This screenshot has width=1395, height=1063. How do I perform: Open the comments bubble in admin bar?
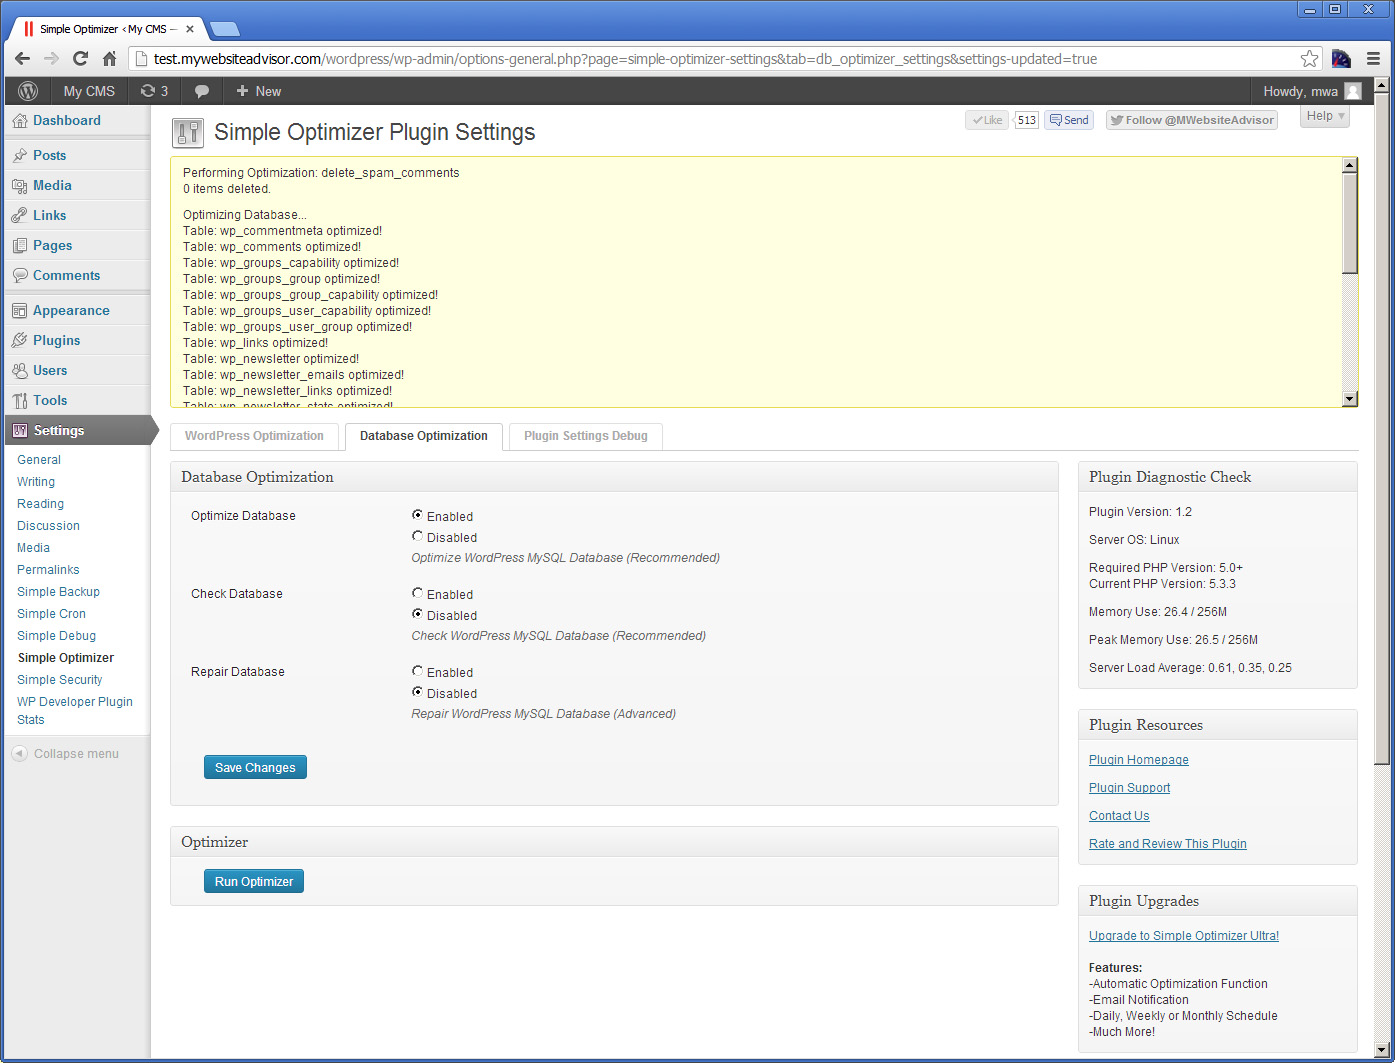tap(202, 91)
